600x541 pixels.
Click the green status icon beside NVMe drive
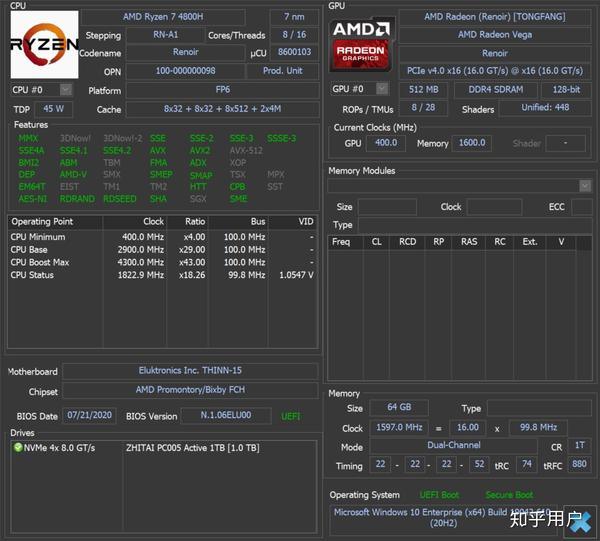click(x=18, y=447)
